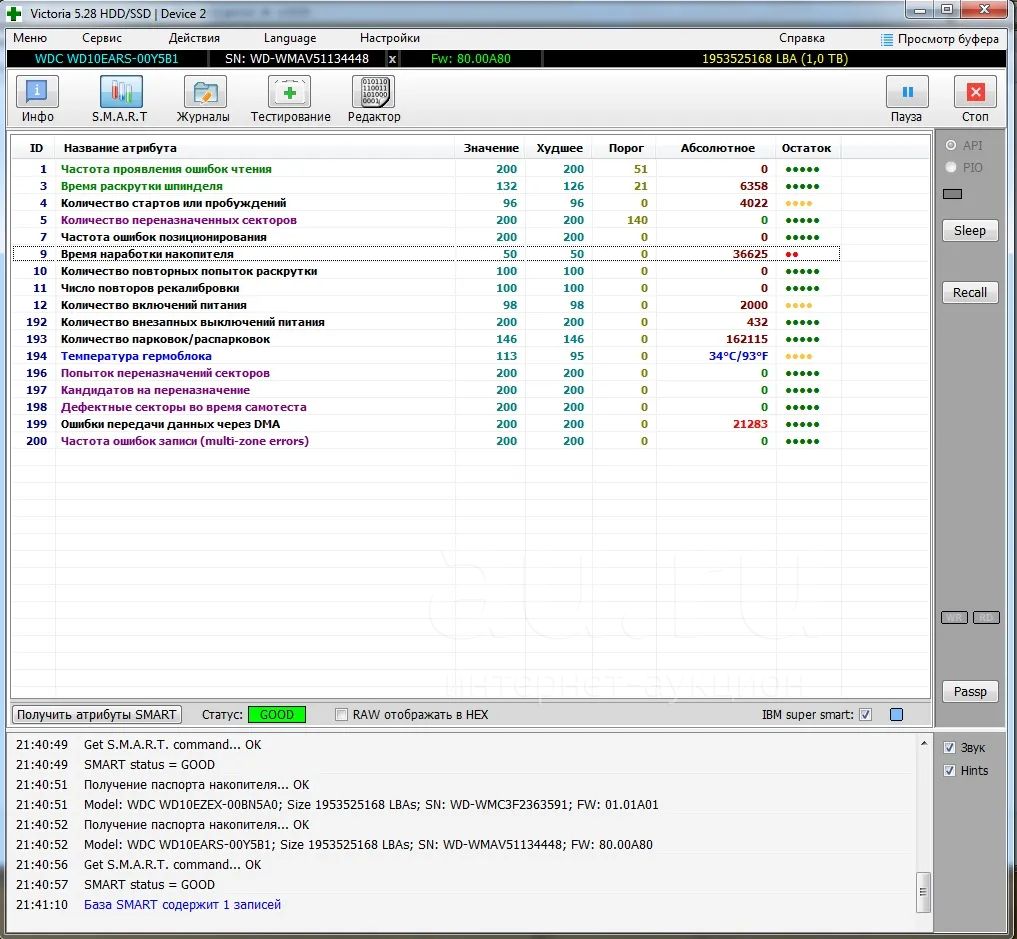Click the Recall button
Viewport: 1017px width, 939px height.
(970, 292)
